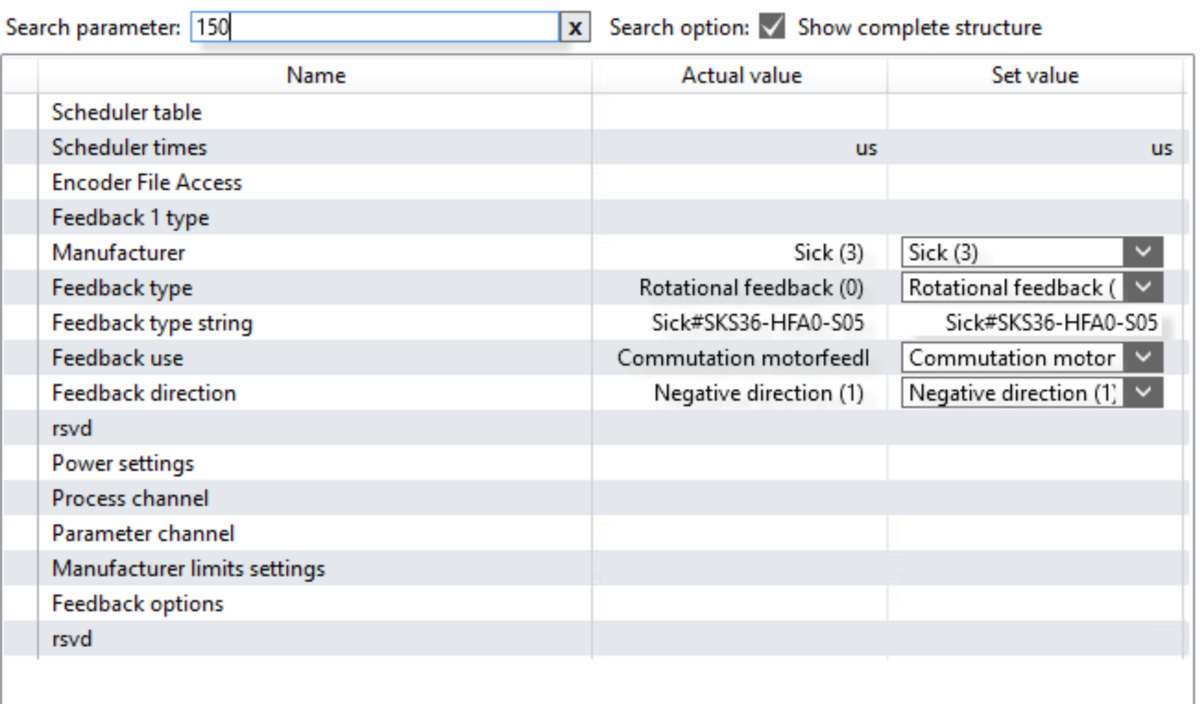Select the Process channel row

(130, 499)
